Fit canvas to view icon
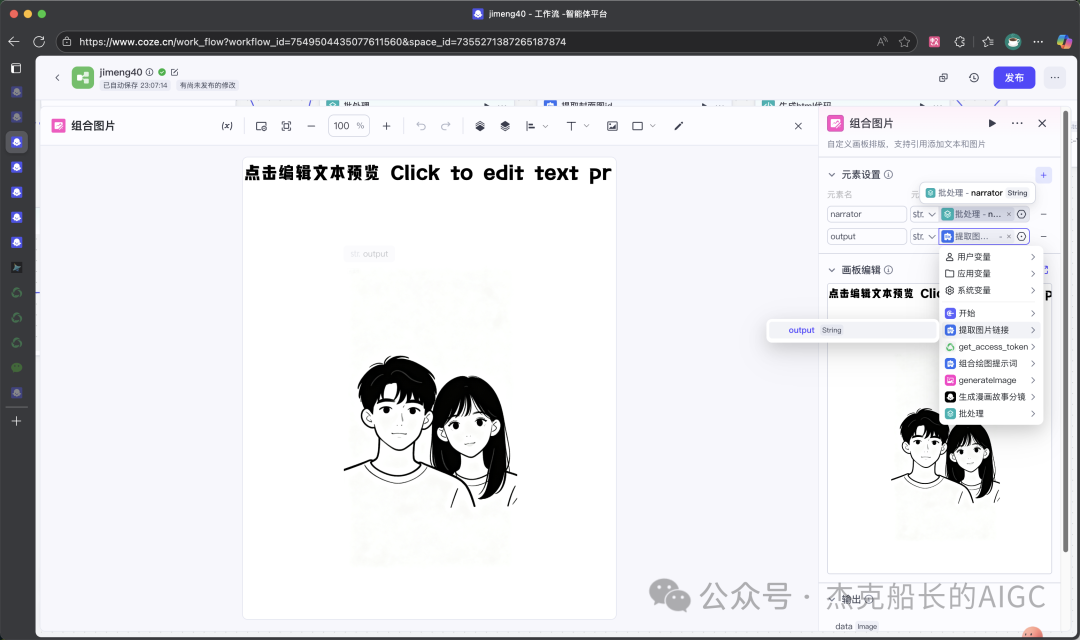 pyautogui.click(x=287, y=126)
